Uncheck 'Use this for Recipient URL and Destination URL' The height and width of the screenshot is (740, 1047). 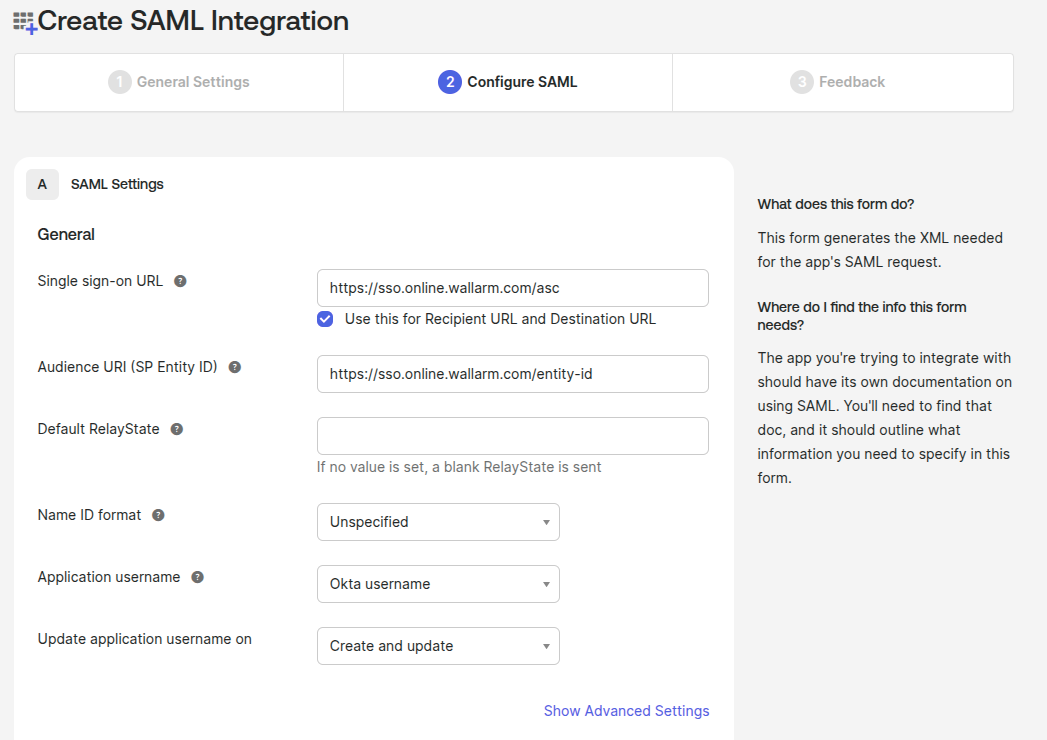(324, 318)
